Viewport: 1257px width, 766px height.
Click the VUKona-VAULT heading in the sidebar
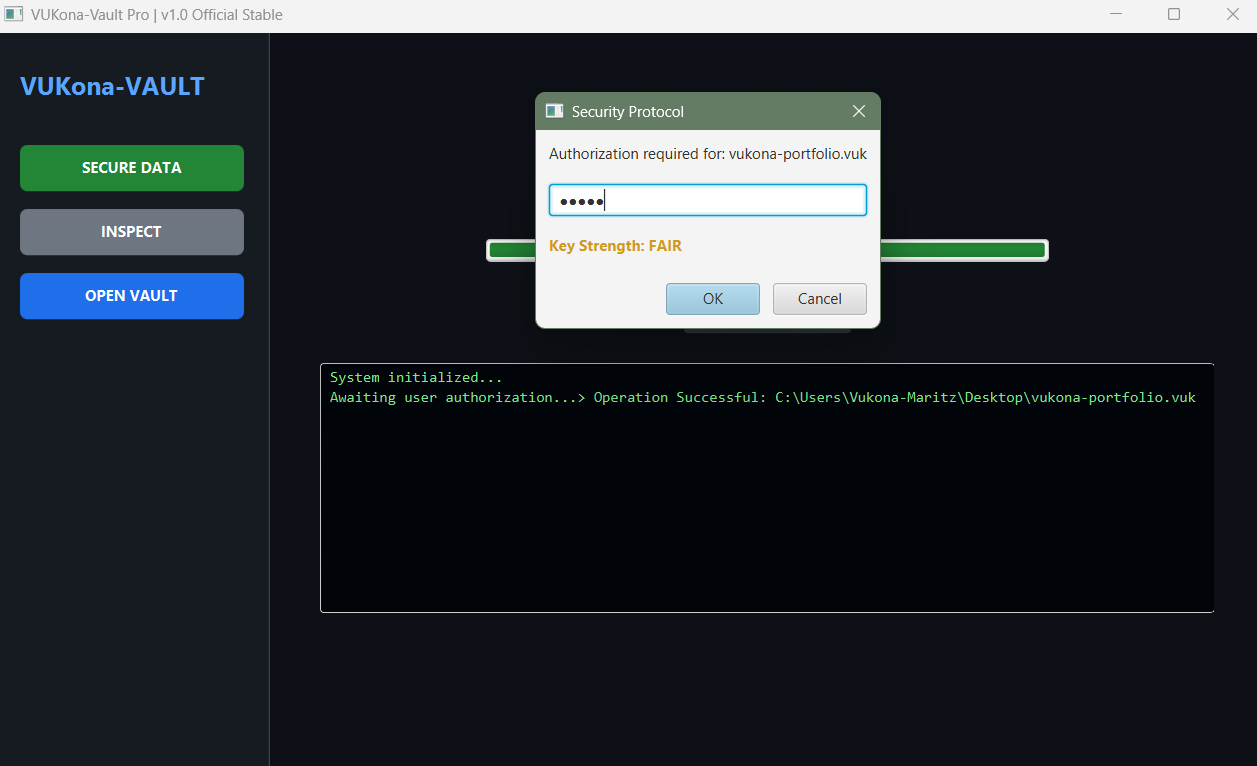(112, 86)
